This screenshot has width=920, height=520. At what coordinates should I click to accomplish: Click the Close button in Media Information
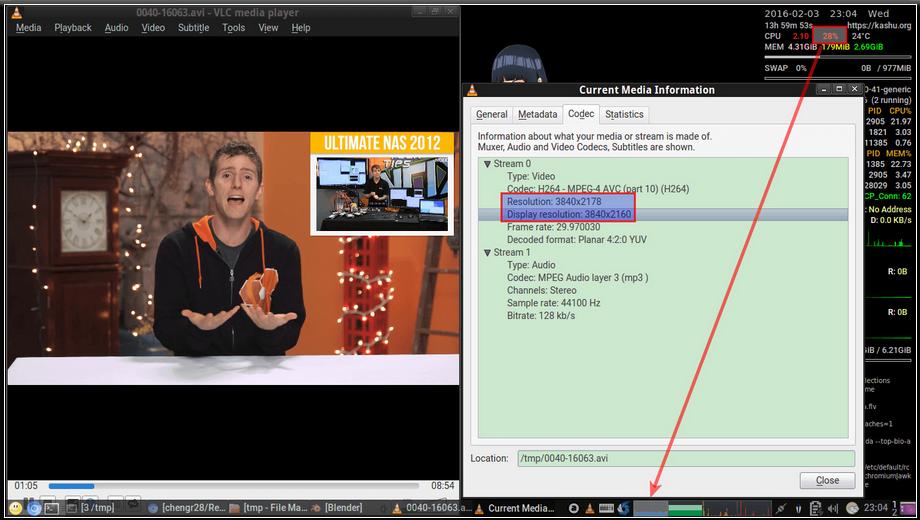point(827,480)
